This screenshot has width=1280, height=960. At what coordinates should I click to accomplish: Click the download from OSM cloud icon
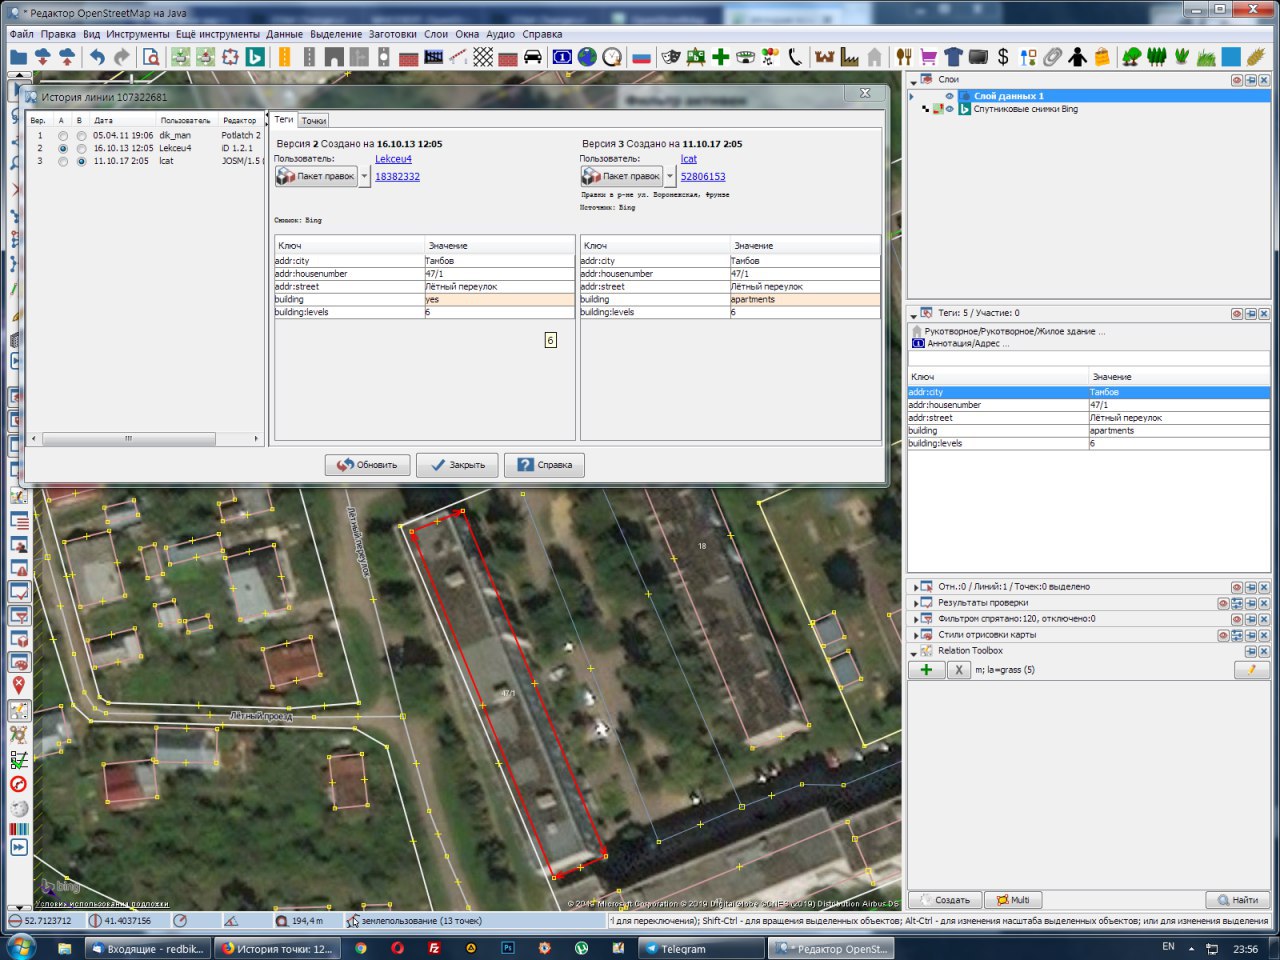[x=43, y=57]
